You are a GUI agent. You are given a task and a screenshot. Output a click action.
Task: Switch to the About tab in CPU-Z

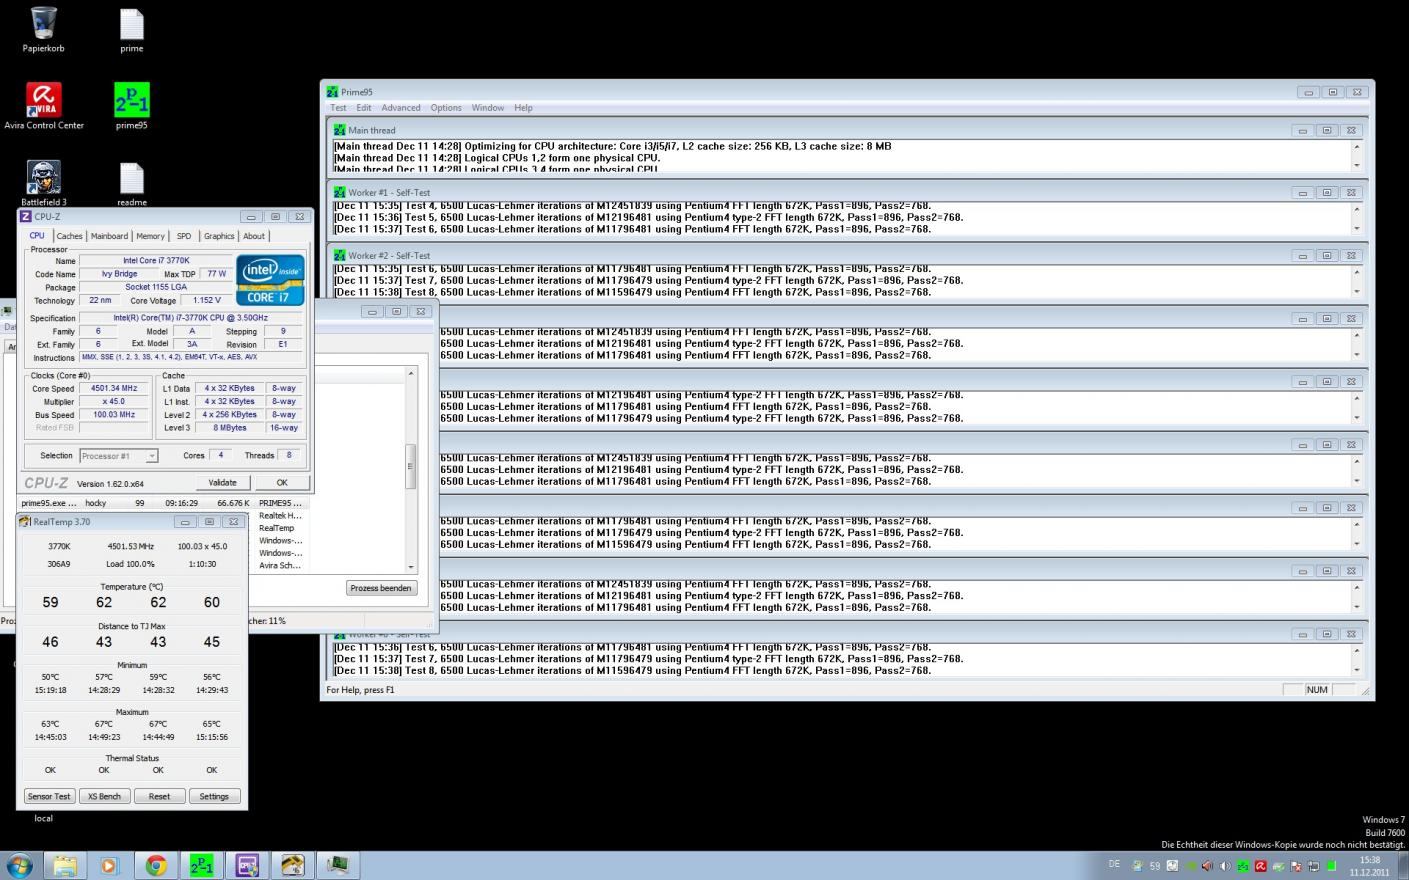pyautogui.click(x=254, y=236)
